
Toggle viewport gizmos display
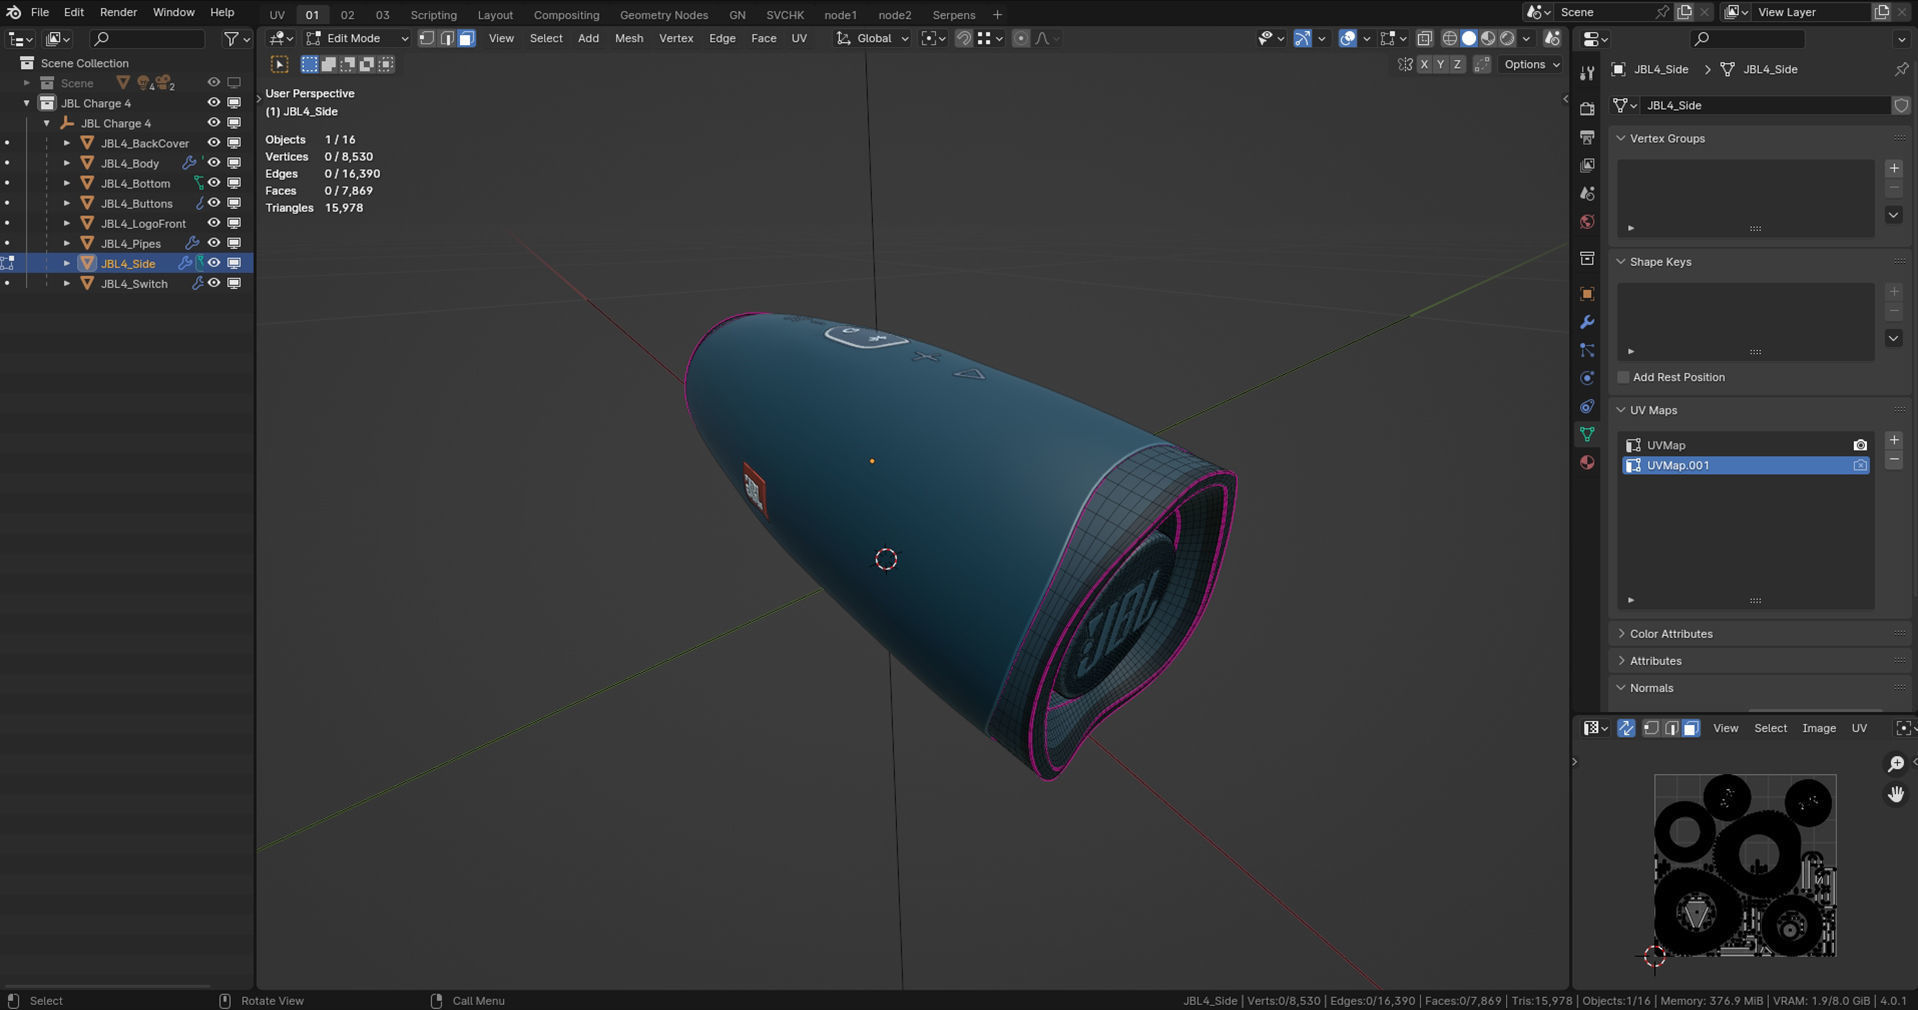pyautogui.click(x=1302, y=38)
